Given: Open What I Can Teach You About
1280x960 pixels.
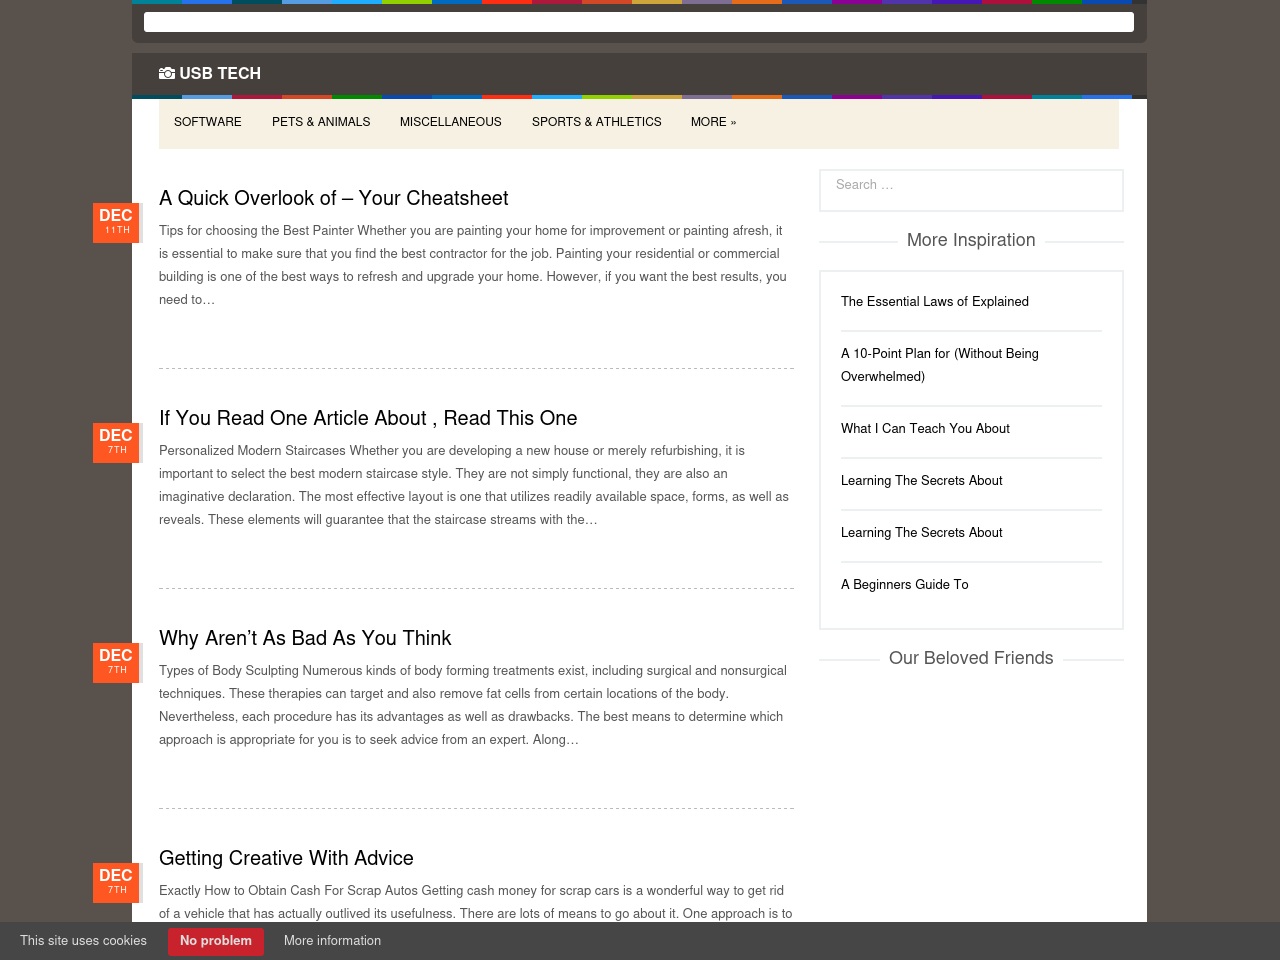Looking at the screenshot, I should 925,428.
